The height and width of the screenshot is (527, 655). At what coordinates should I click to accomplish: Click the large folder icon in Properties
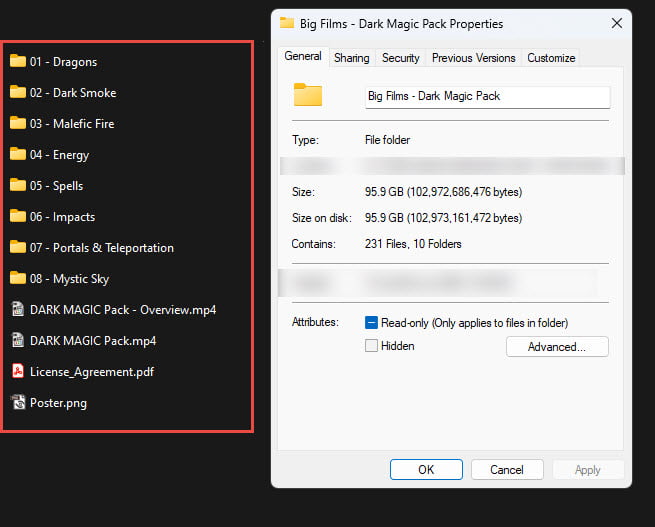click(x=307, y=95)
